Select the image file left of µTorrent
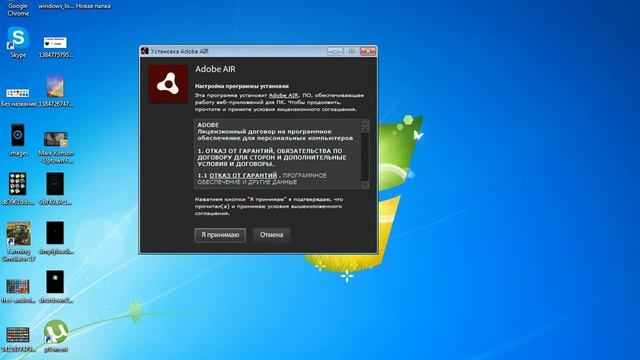This screenshot has width=640, height=360. tap(18, 339)
